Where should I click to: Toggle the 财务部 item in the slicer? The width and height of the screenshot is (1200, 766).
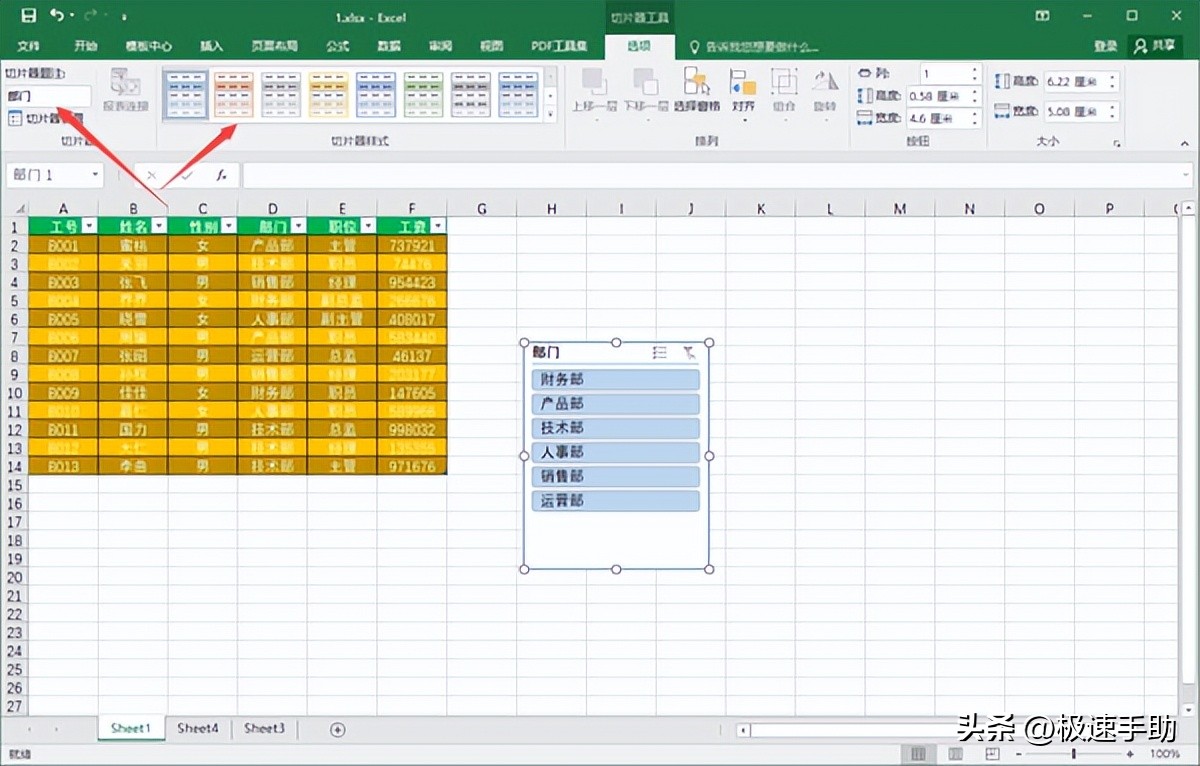(x=614, y=379)
